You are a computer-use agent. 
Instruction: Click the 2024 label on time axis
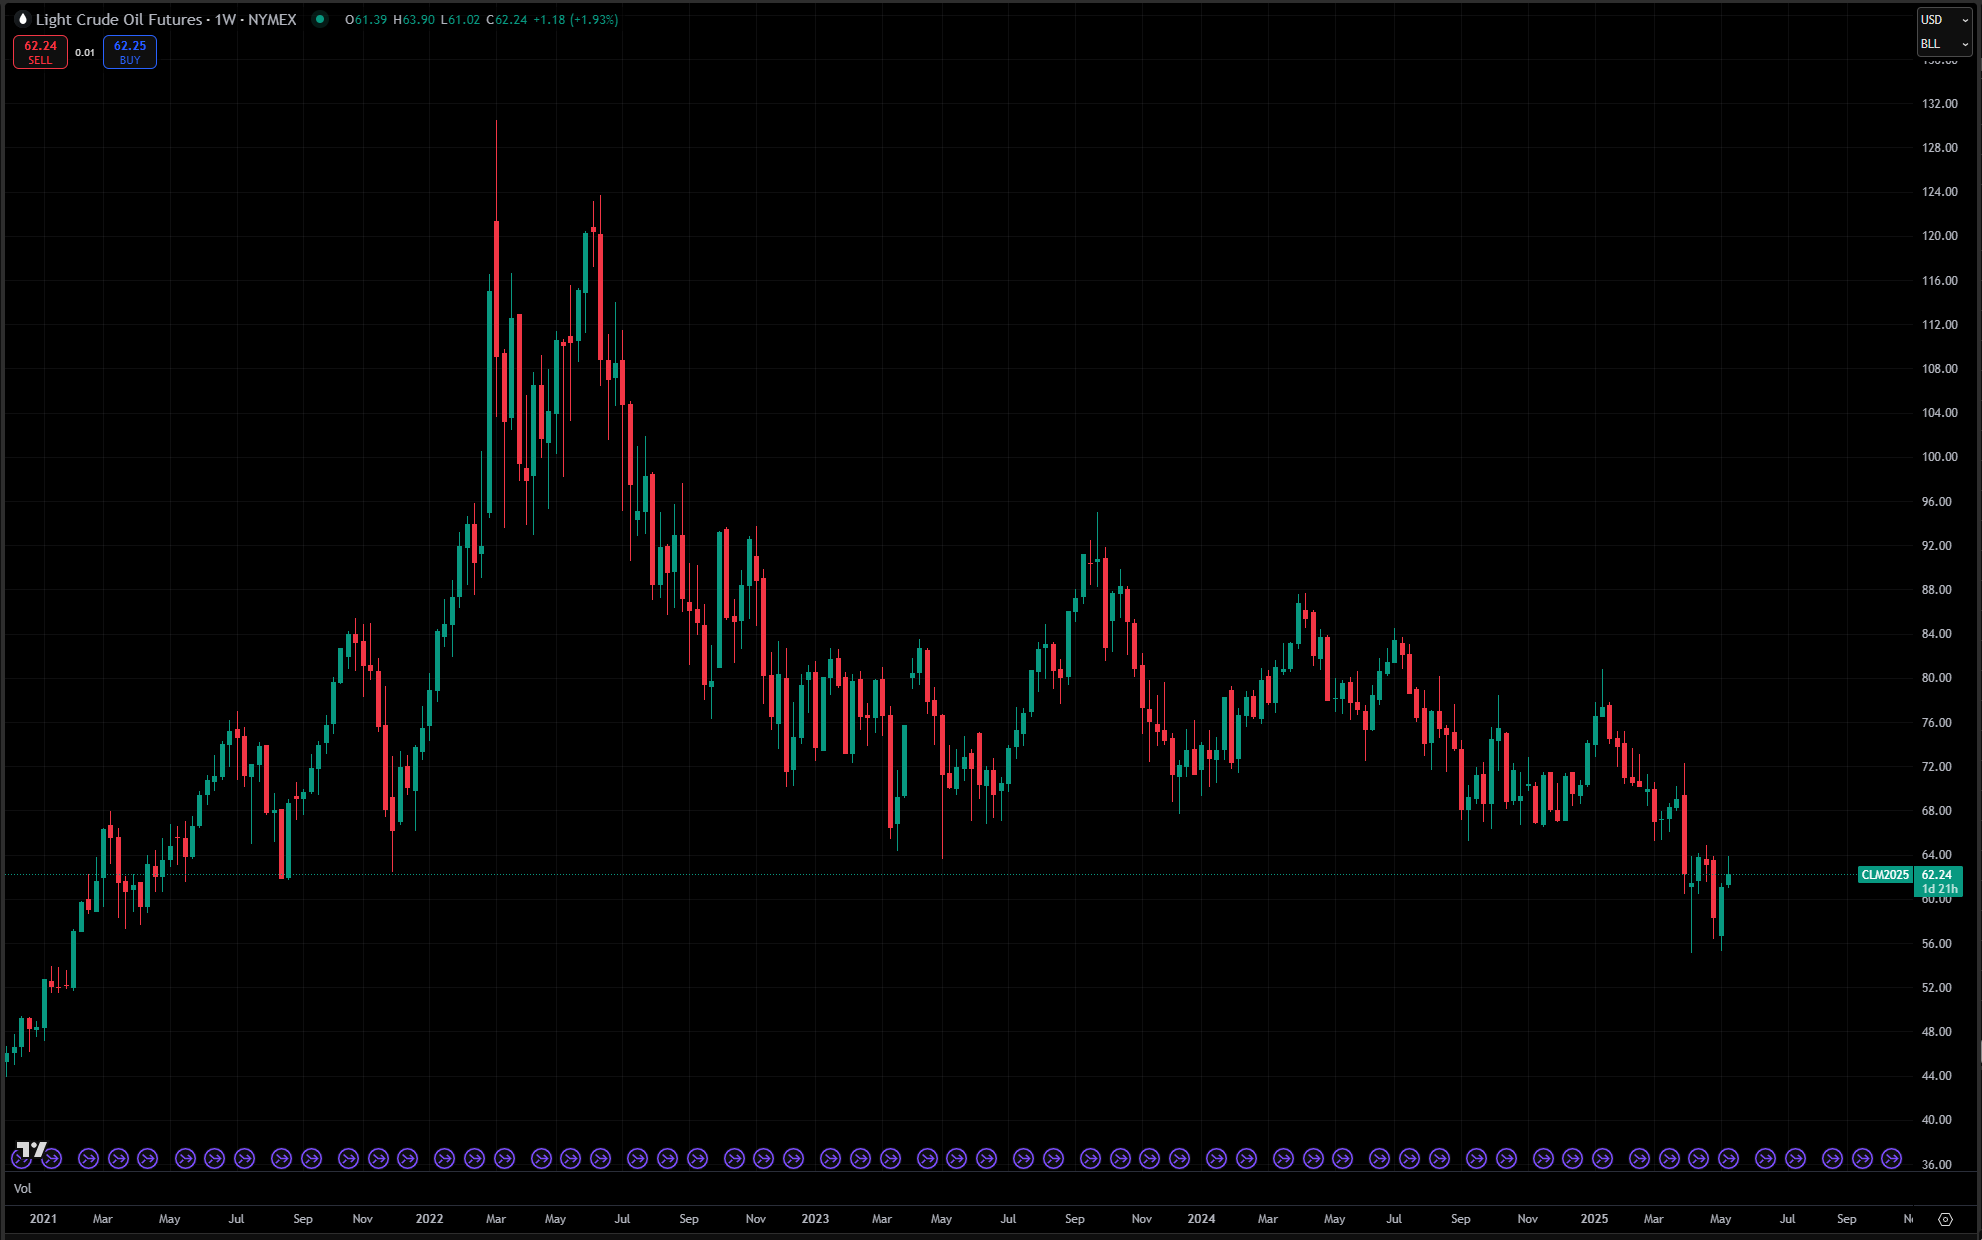tap(1201, 1219)
